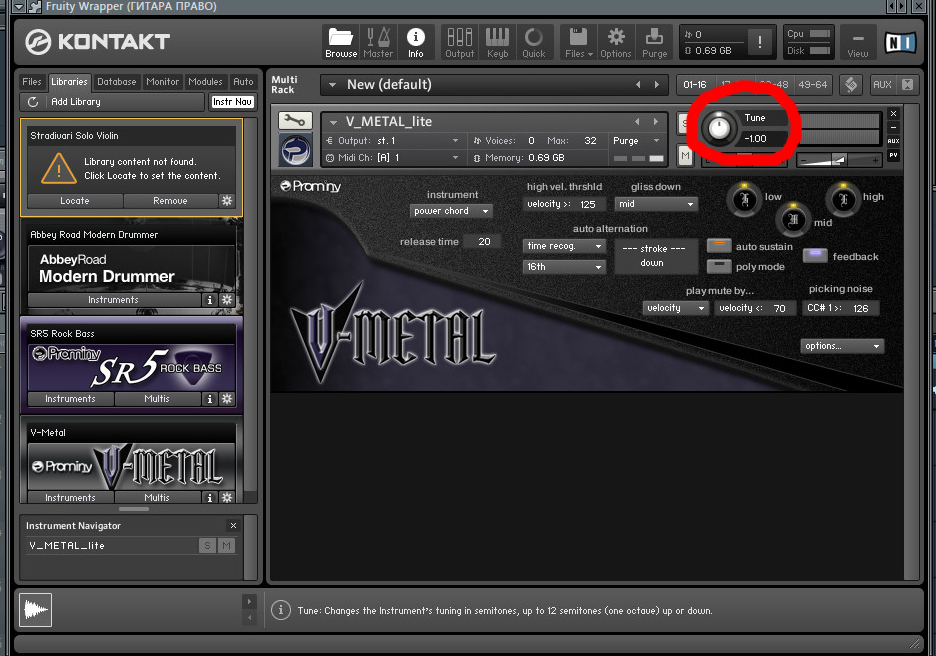Open the Options gear in toolbar
The image size is (936, 656).
point(616,42)
